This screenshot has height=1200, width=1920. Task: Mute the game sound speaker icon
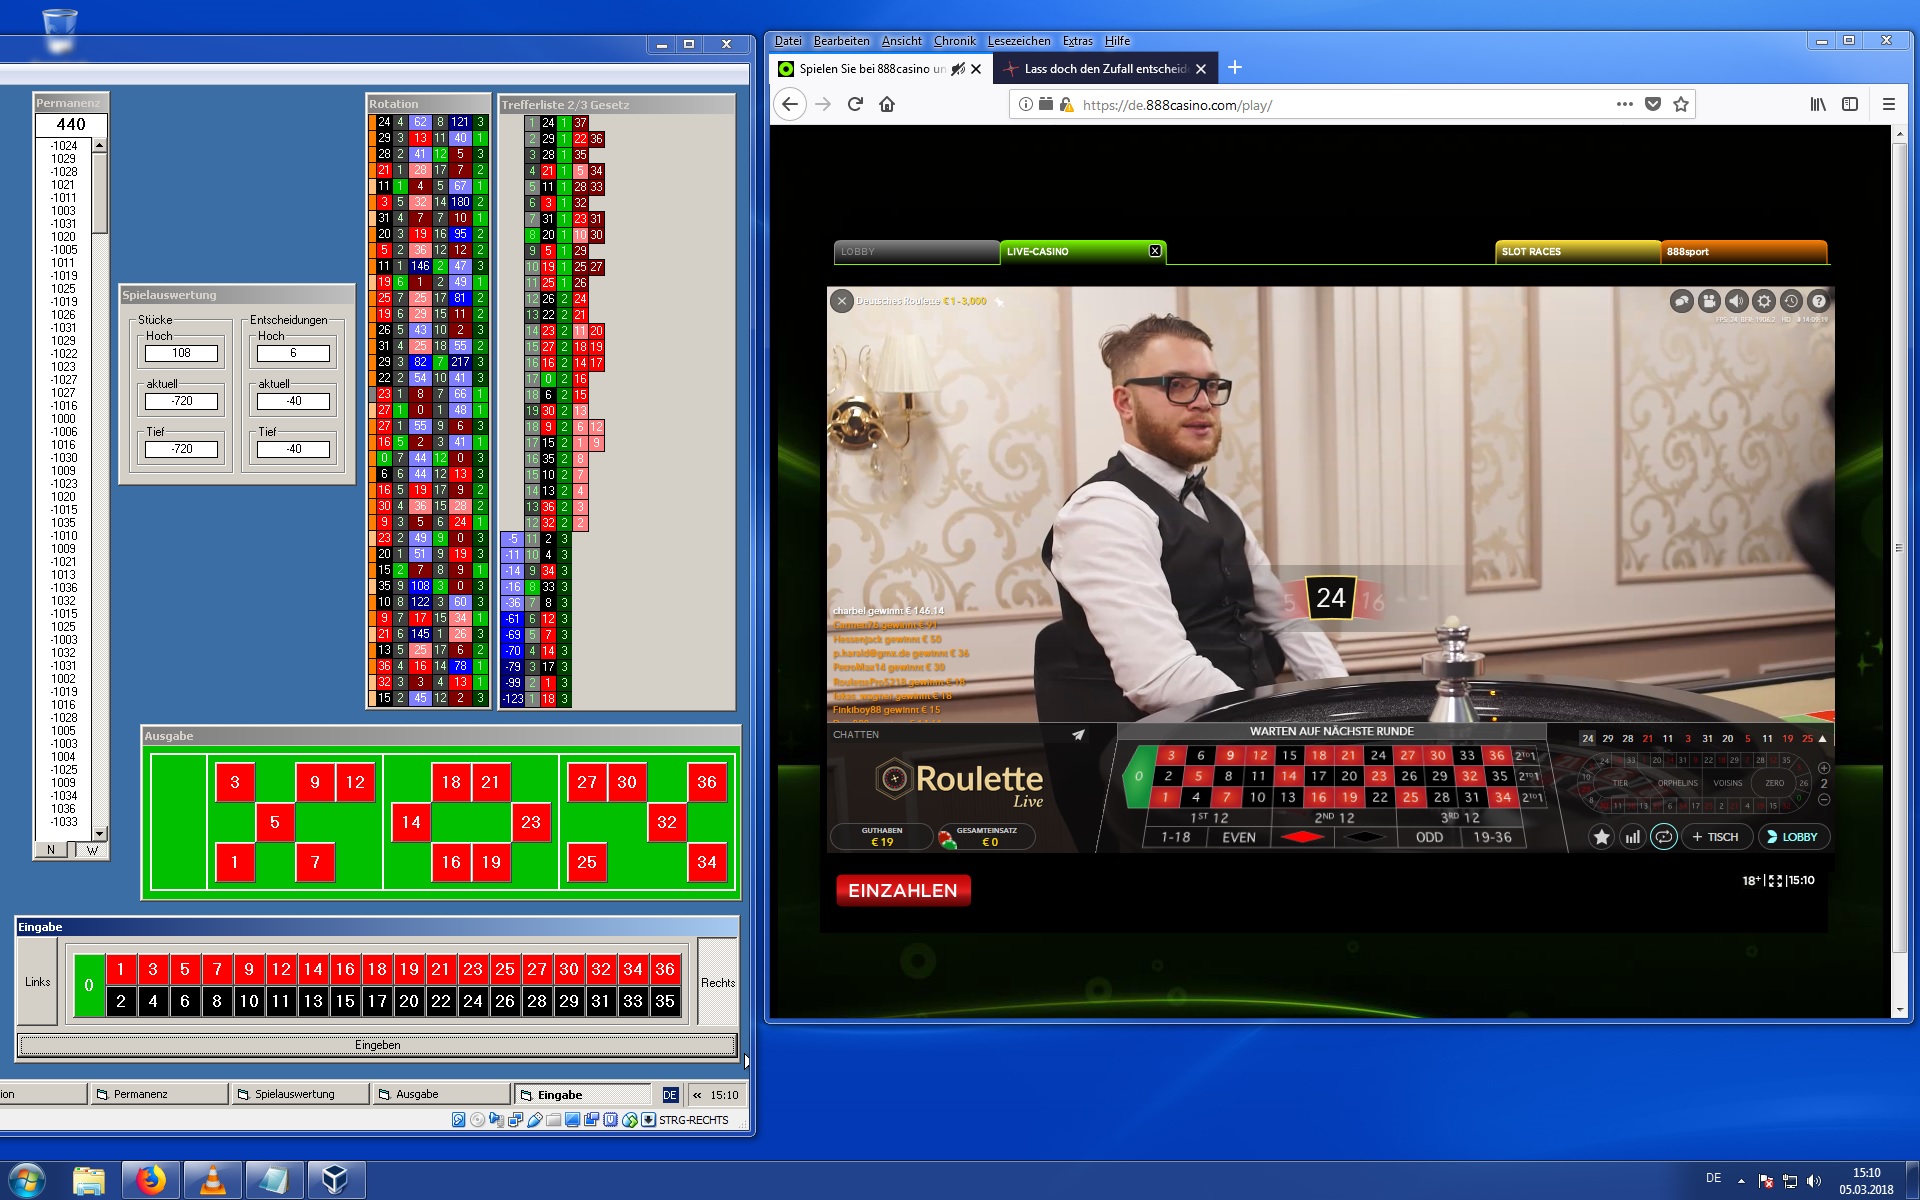pyautogui.click(x=1736, y=301)
